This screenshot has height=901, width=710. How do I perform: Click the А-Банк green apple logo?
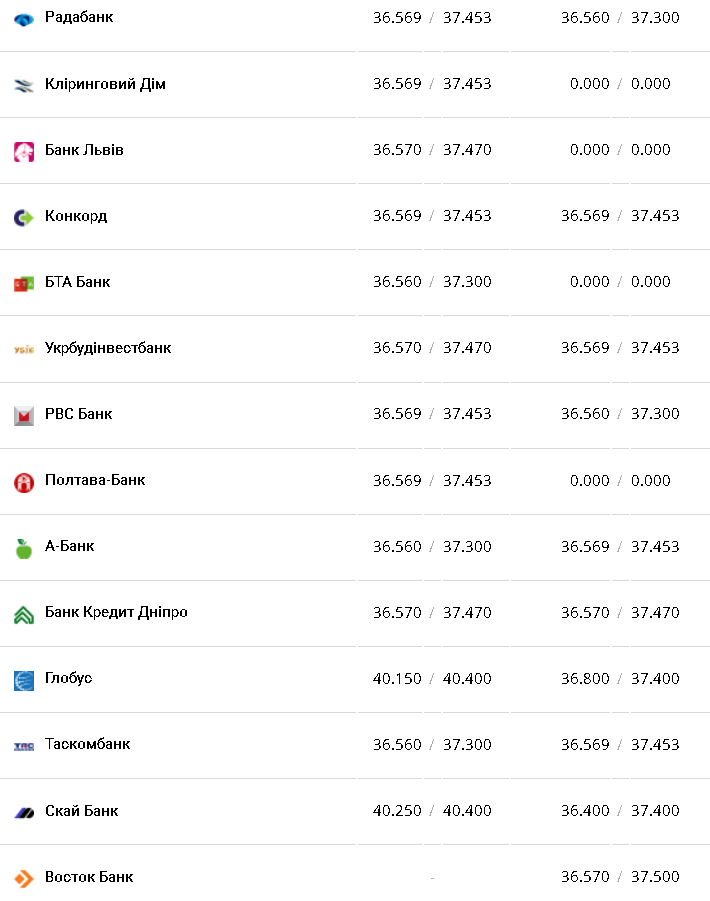[x=24, y=548]
